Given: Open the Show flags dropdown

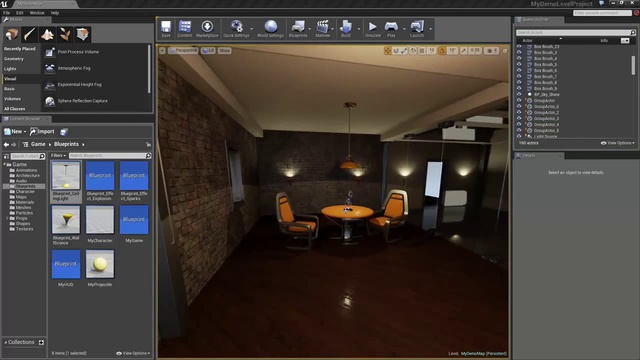Looking at the screenshot, I should point(224,51).
